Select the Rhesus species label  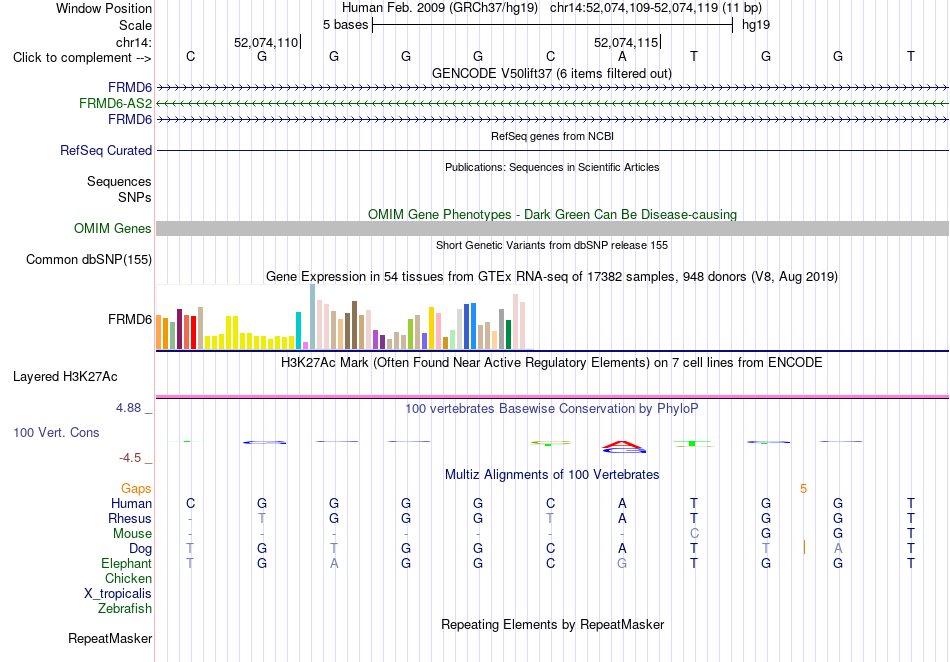pyautogui.click(x=130, y=518)
